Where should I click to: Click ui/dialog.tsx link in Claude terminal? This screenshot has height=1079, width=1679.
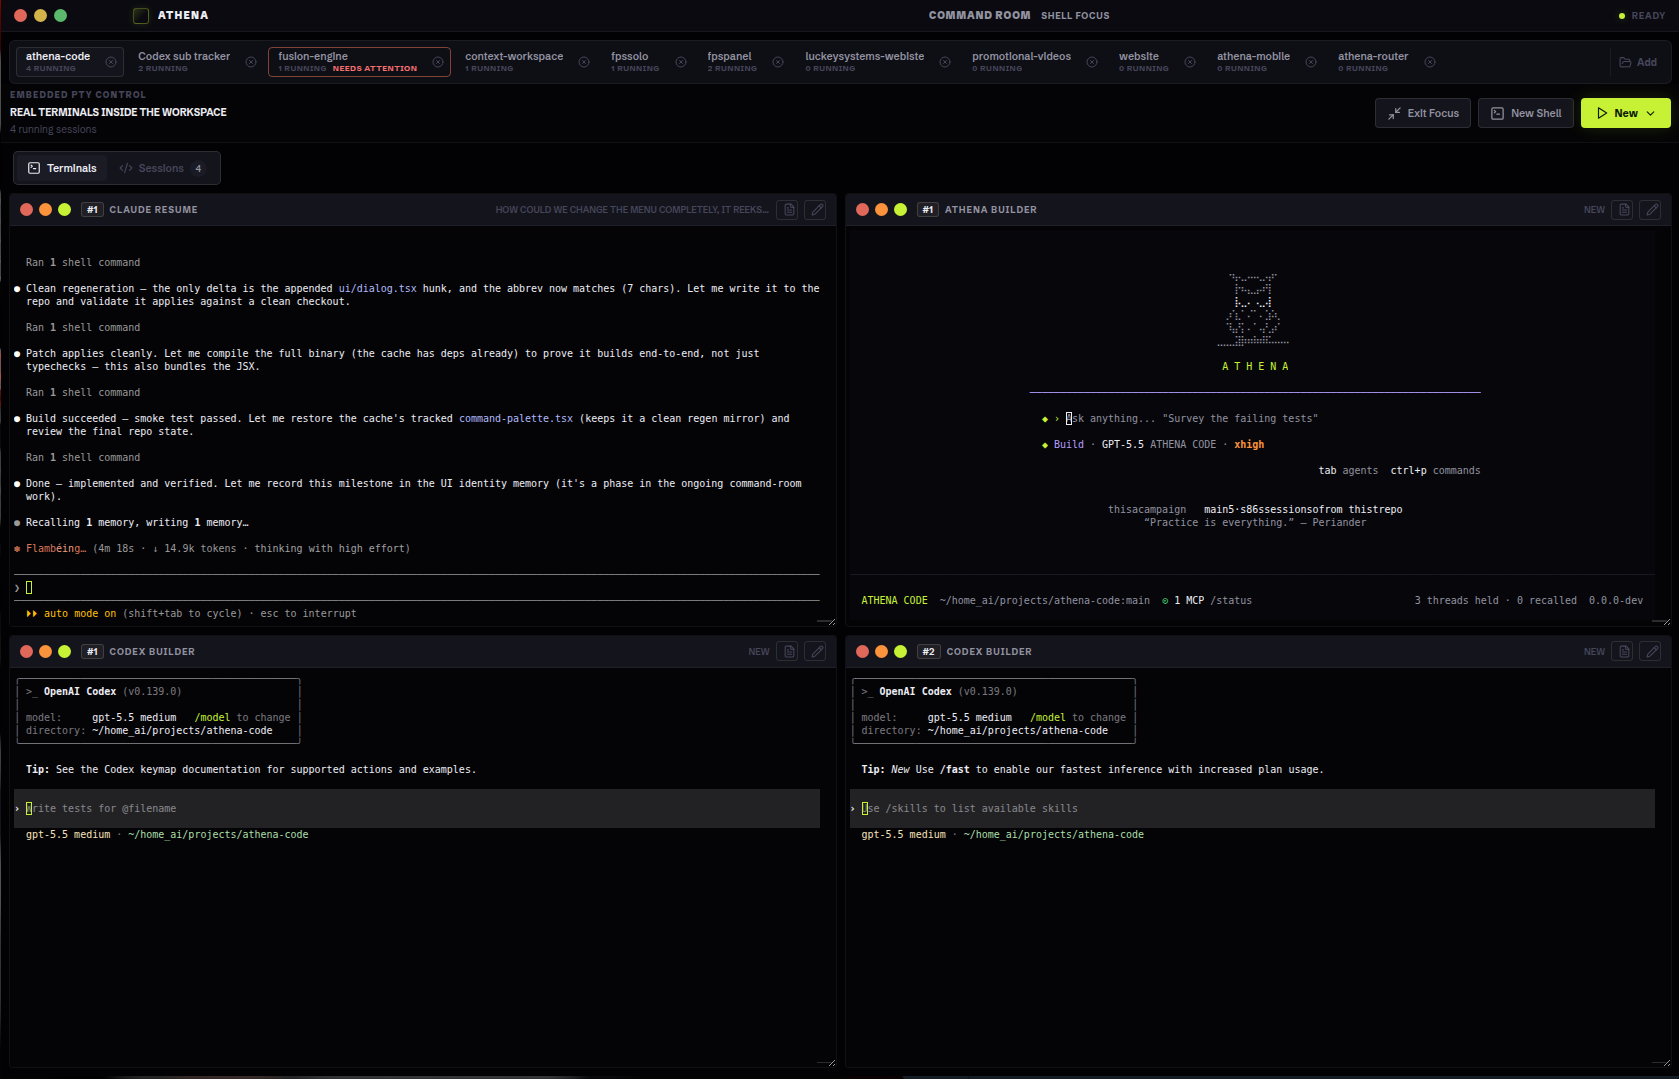coord(378,289)
